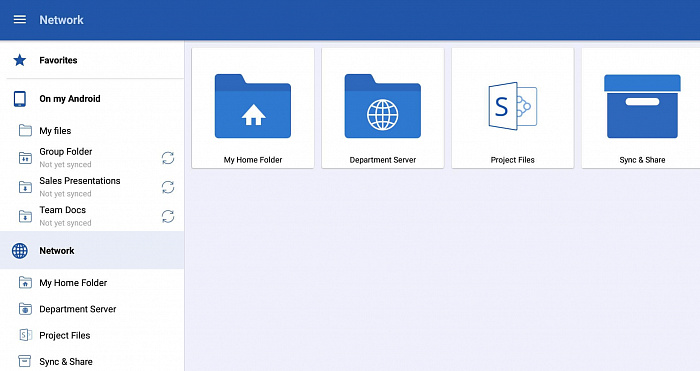Sync the Group Folder now

click(168, 158)
